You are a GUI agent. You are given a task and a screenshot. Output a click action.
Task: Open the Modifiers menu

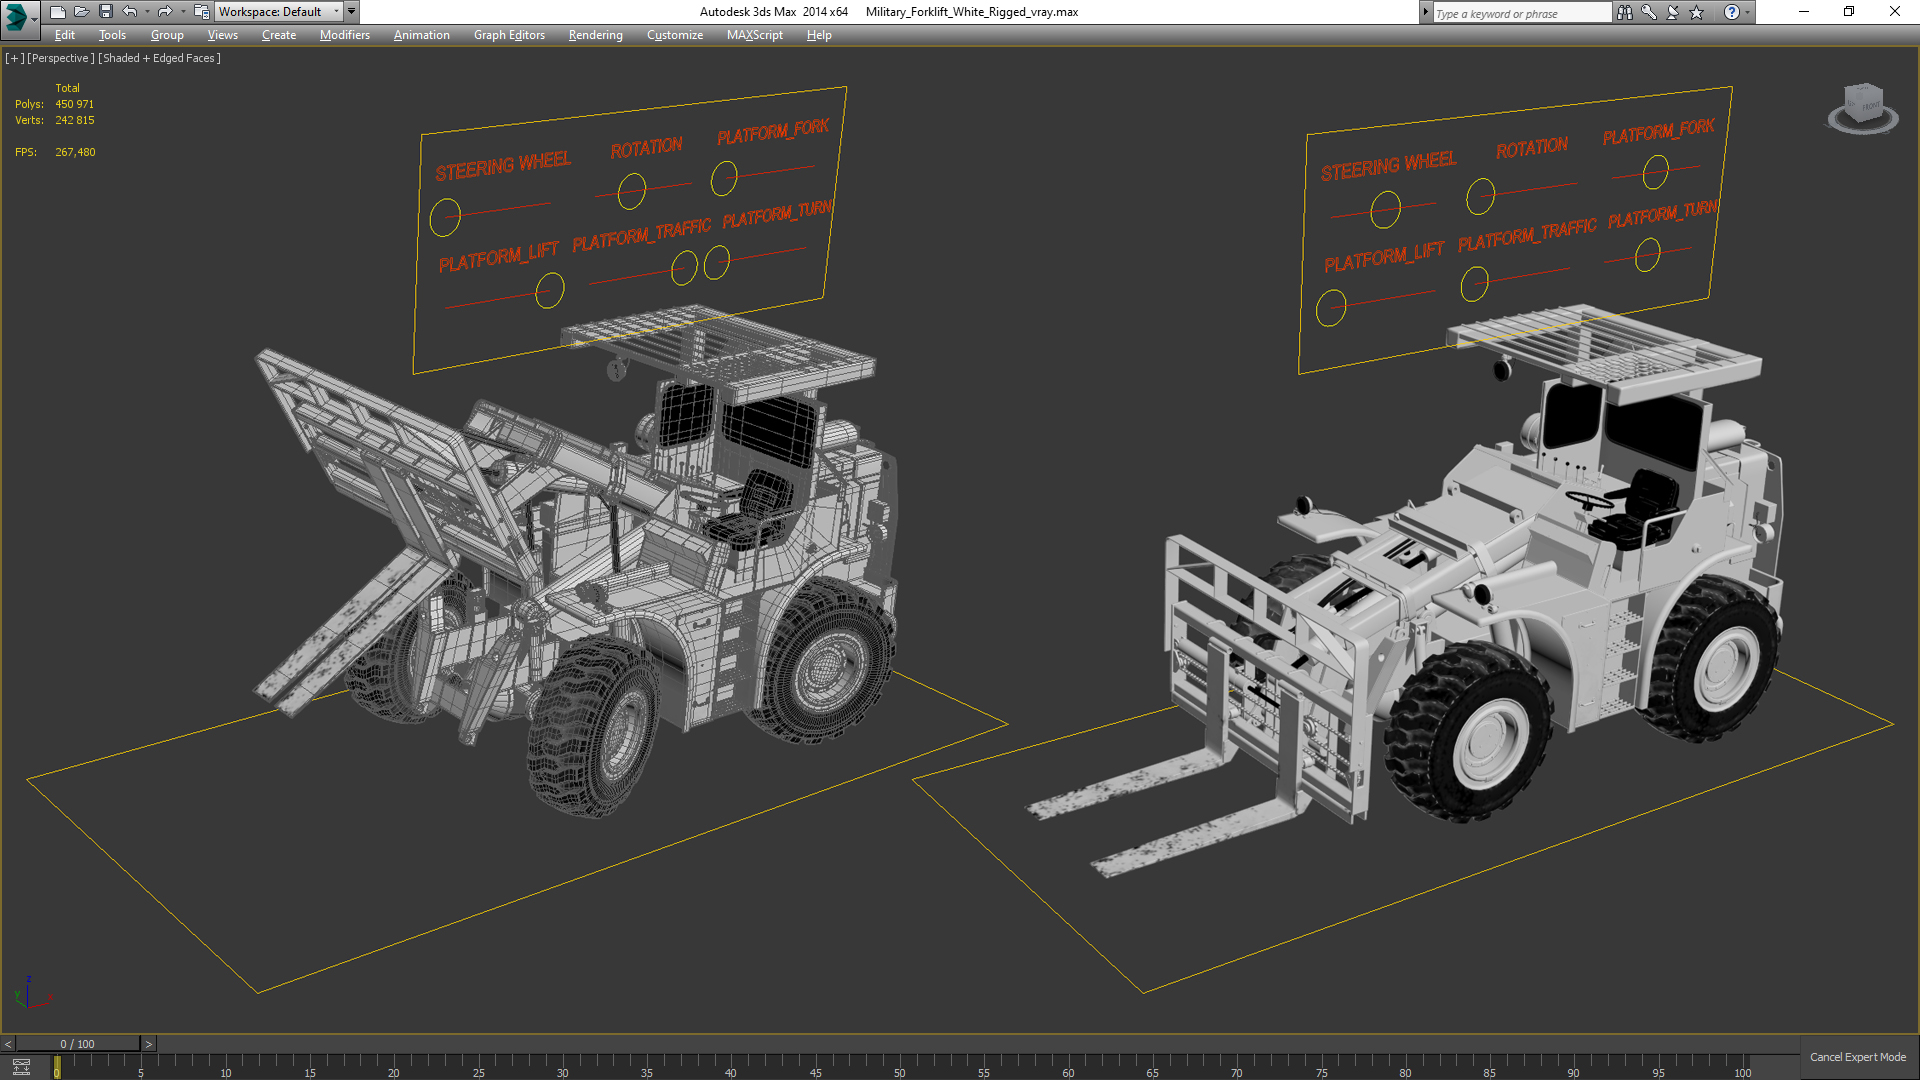(344, 35)
